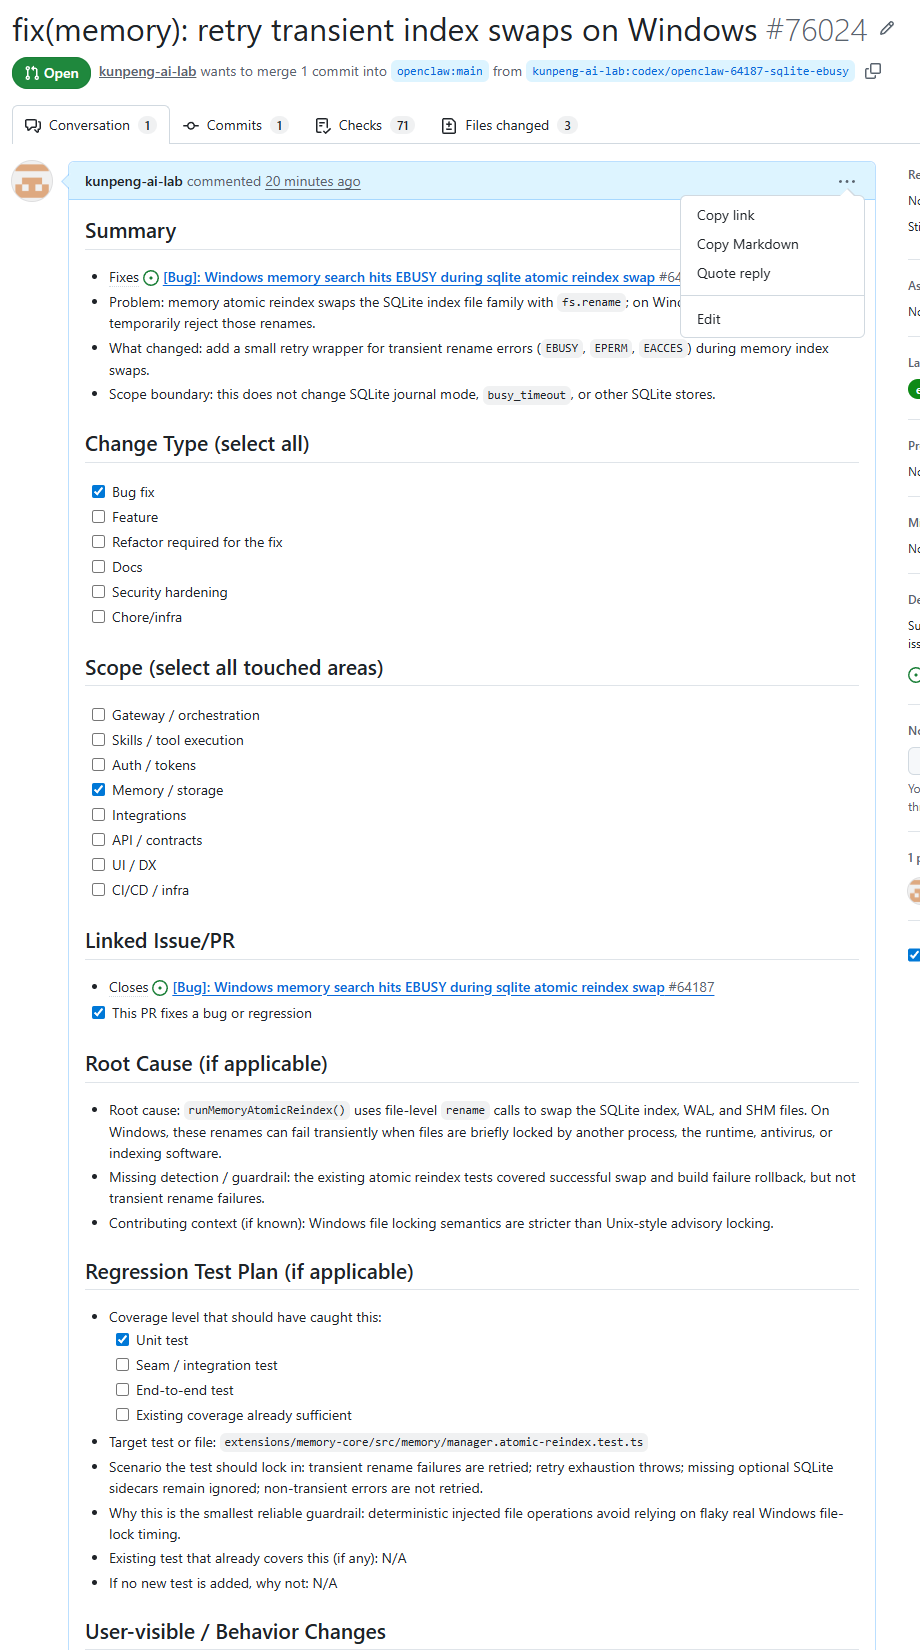This screenshot has height=1650, width=920.
Task: Check the End-to-end test checkbox
Action: click(x=122, y=1390)
